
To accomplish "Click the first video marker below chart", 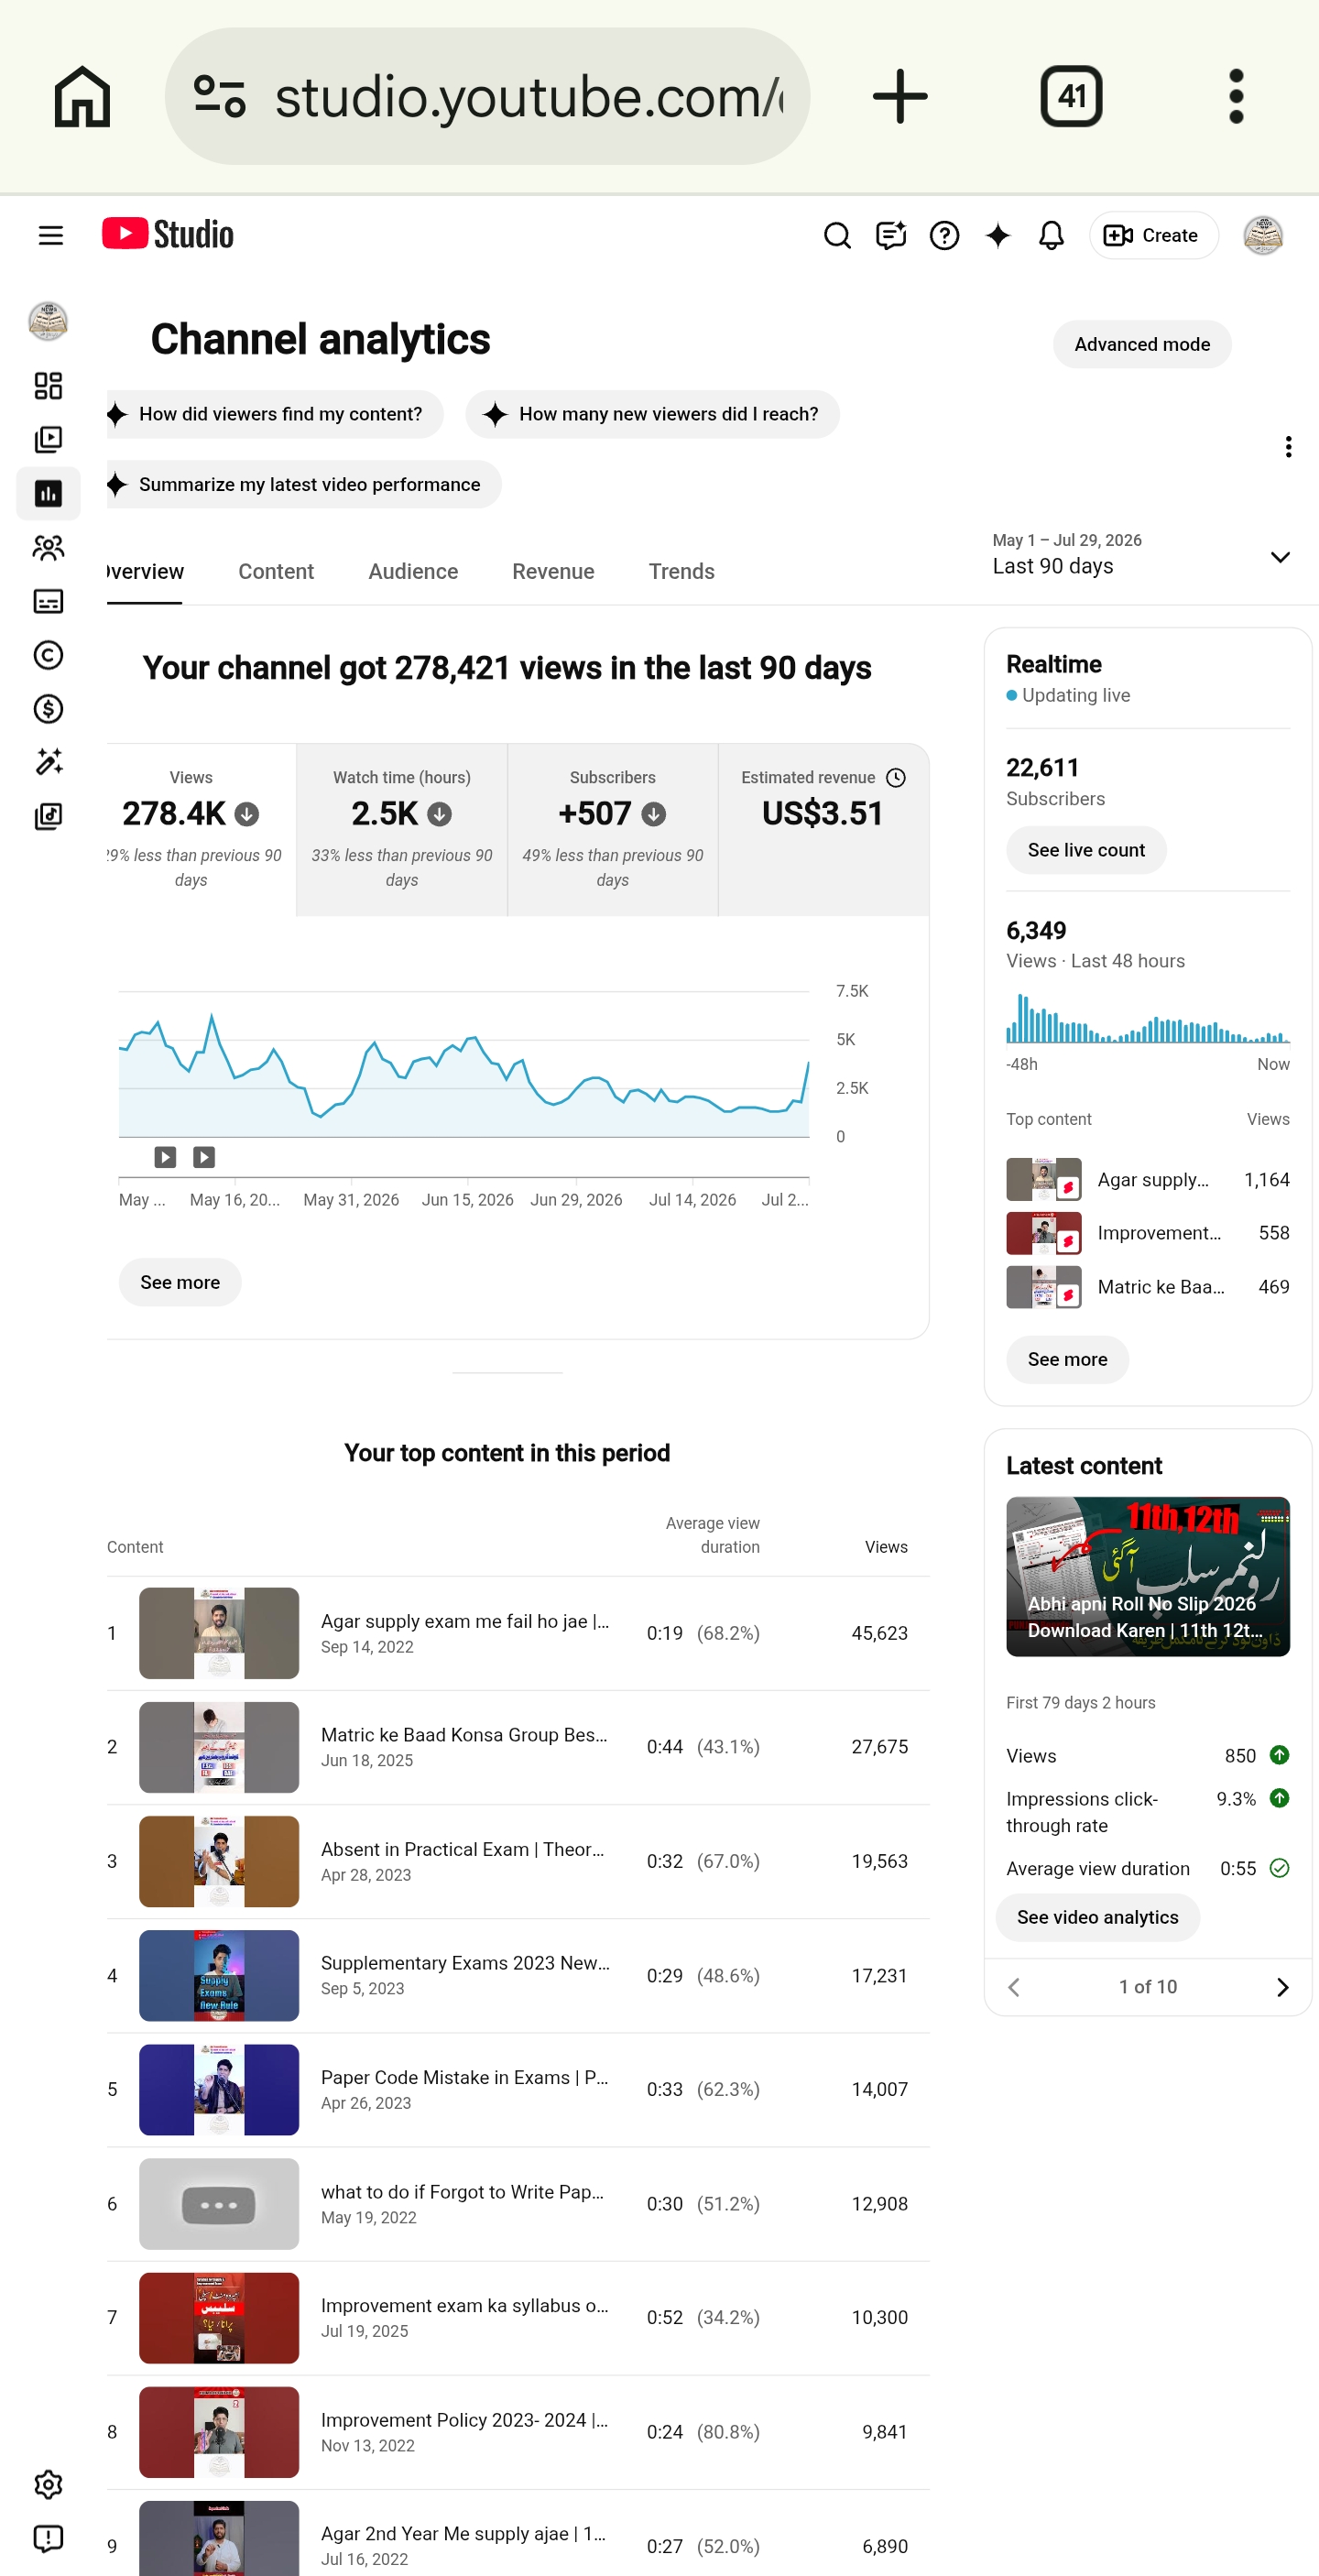I will pos(165,1157).
